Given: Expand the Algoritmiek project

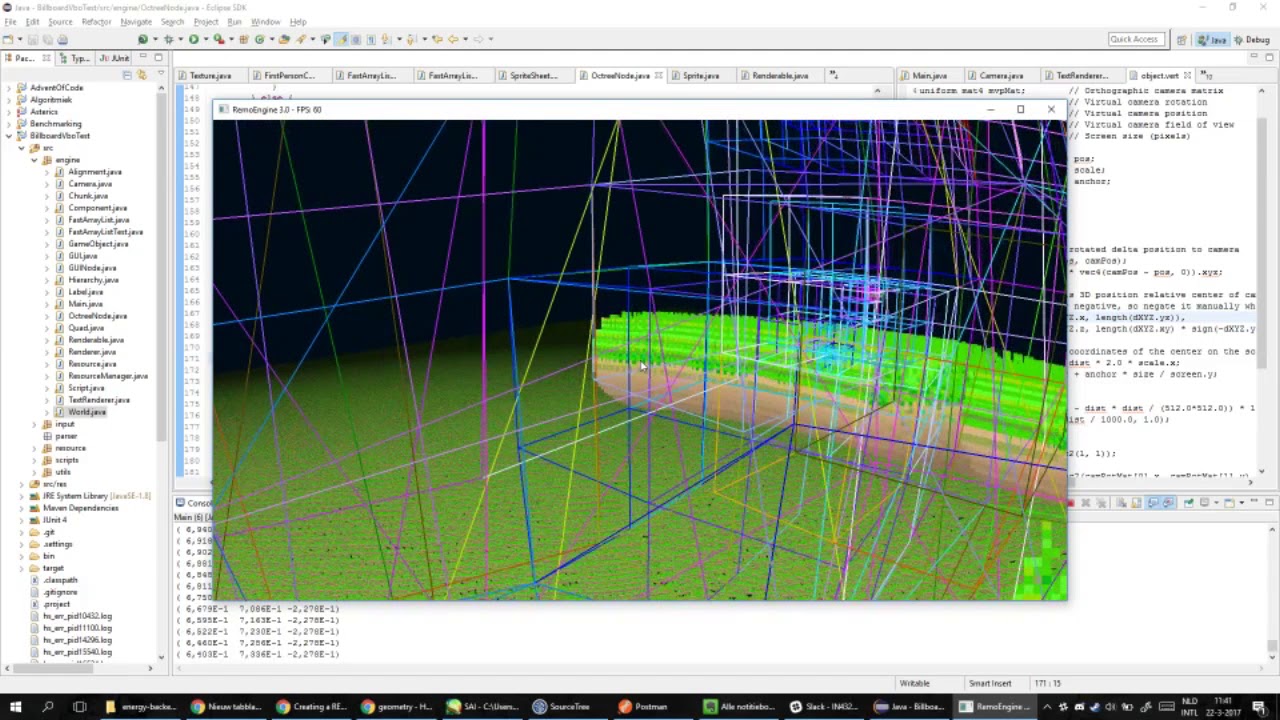Looking at the screenshot, I should coord(10,100).
